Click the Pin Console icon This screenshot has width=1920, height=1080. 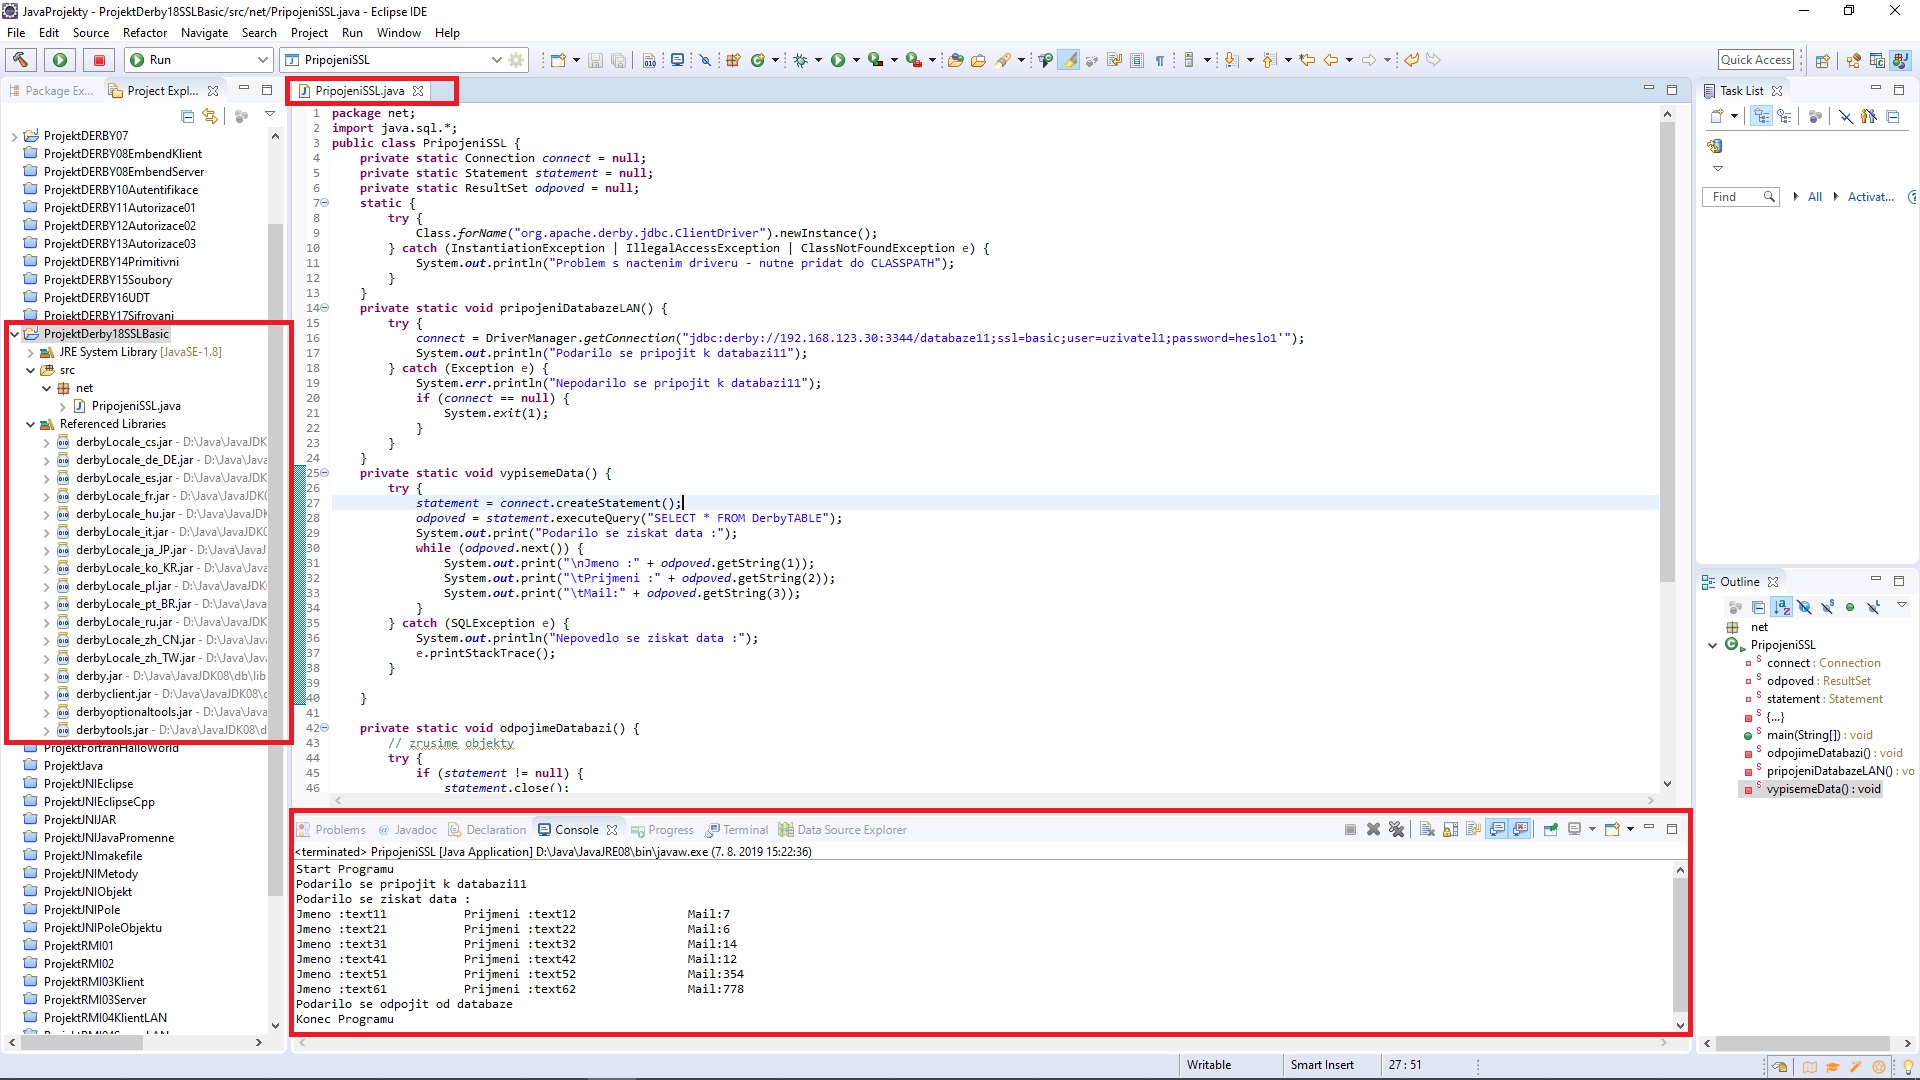(1550, 829)
